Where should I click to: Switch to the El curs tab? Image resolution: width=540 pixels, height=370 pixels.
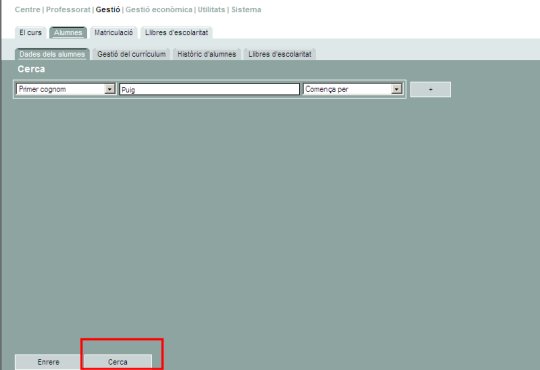click(30, 33)
